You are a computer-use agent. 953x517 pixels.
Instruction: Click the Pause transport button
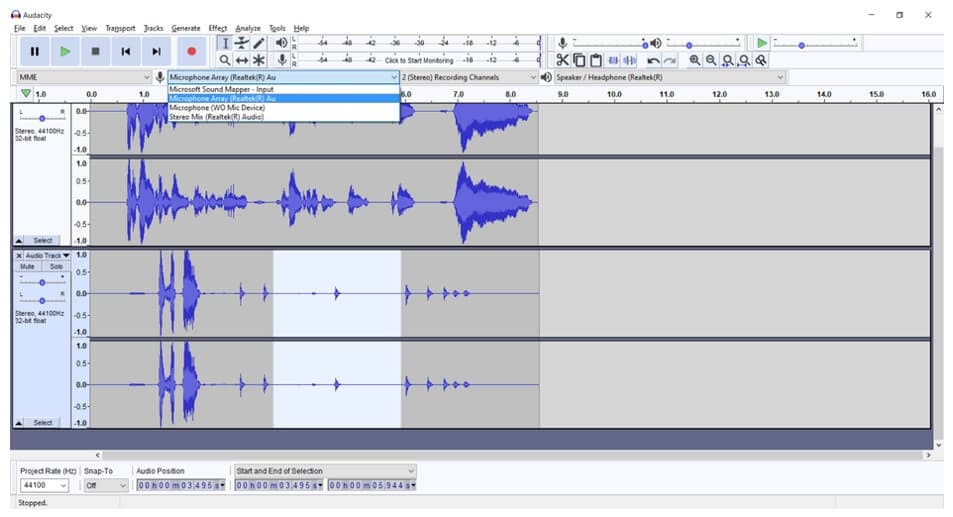click(x=35, y=52)
